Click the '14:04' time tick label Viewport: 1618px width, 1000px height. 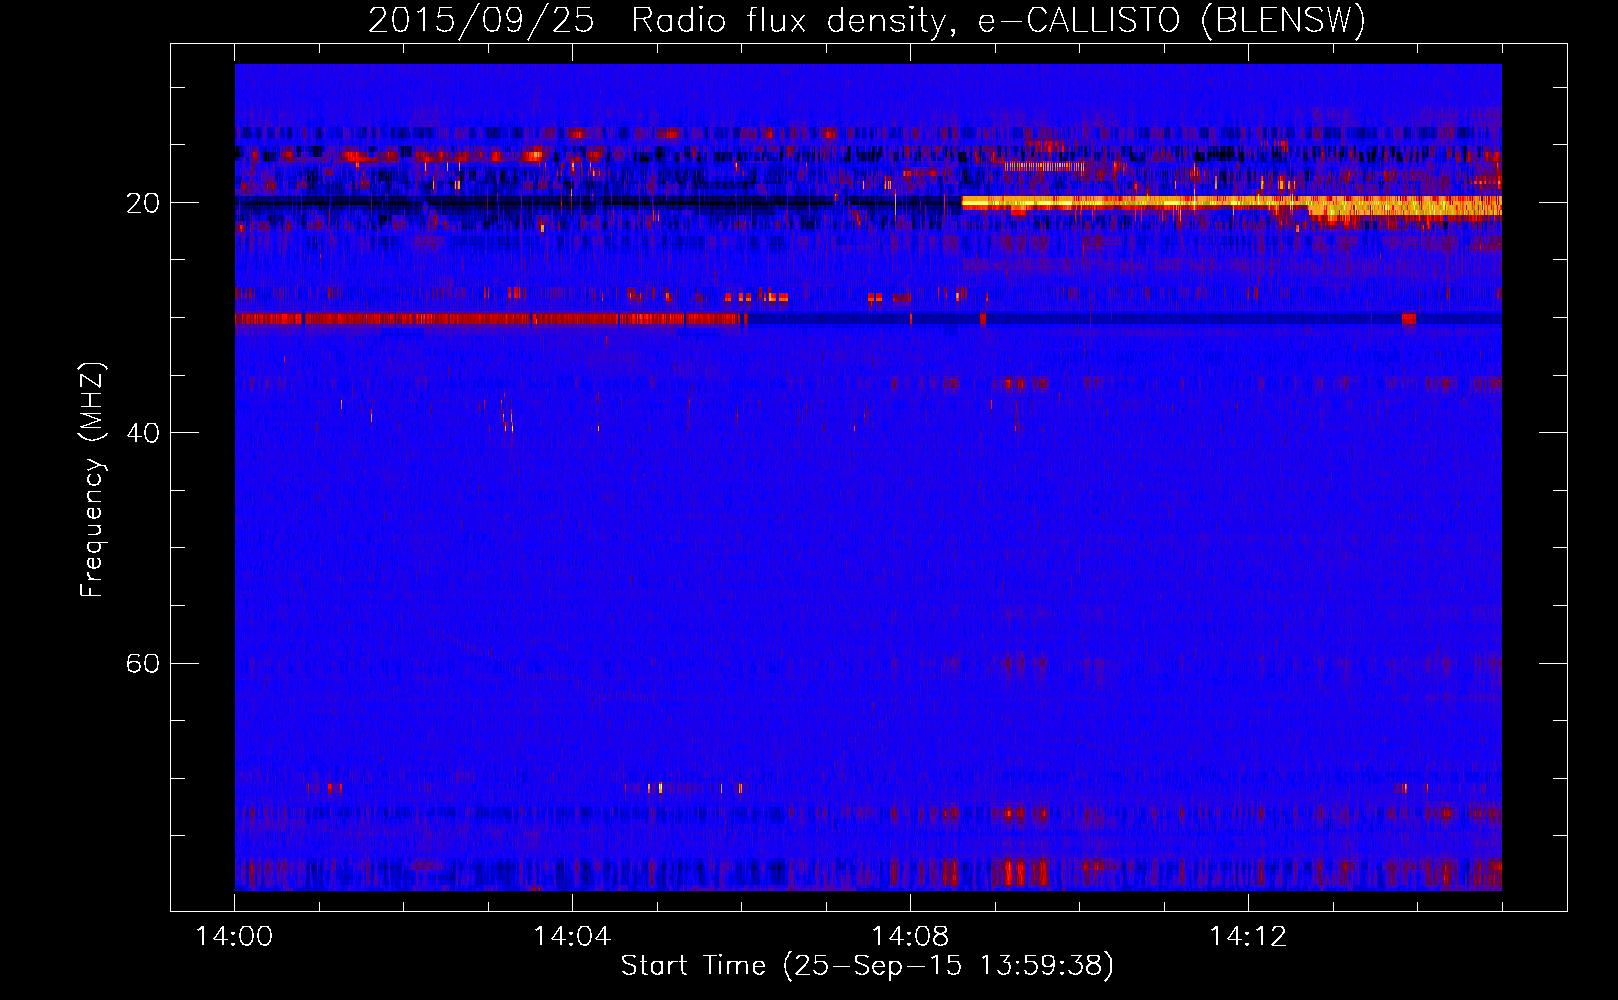[572, 937]
